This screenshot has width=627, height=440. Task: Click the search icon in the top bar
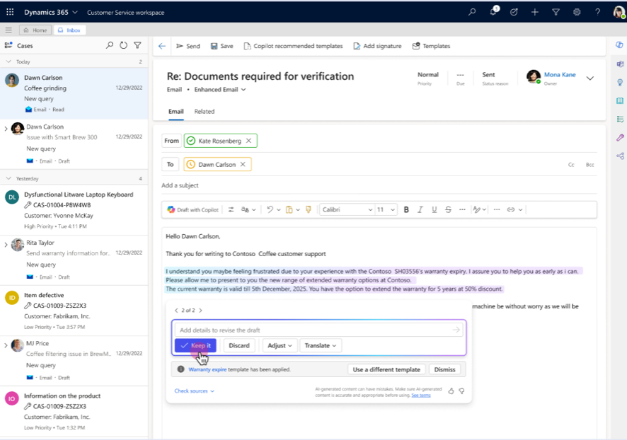[x=472, y=12]
